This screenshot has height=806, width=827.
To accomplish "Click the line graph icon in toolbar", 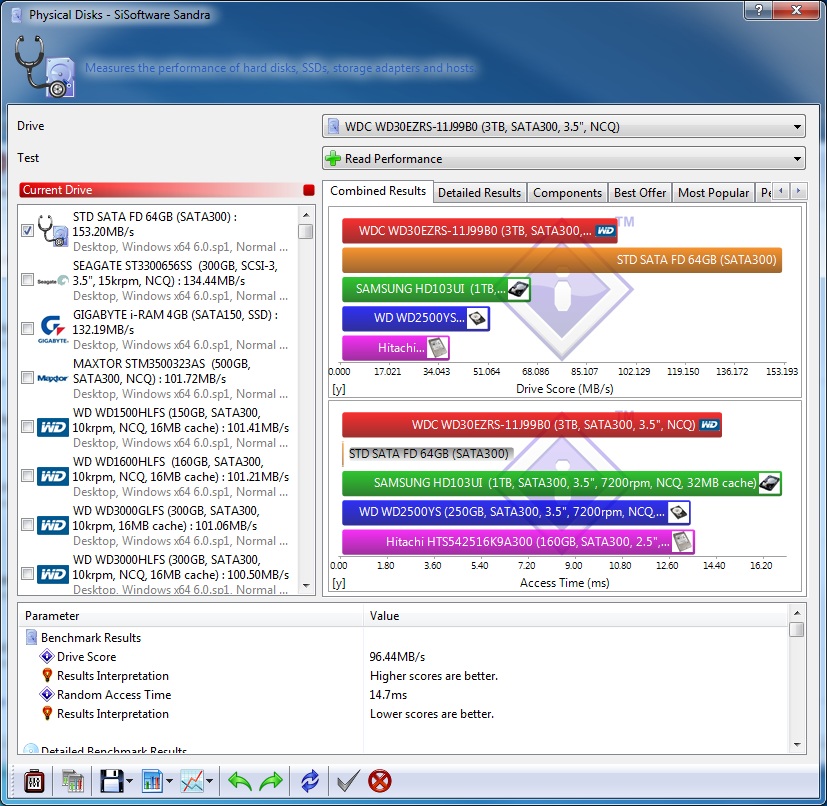I will click(191, 781).
